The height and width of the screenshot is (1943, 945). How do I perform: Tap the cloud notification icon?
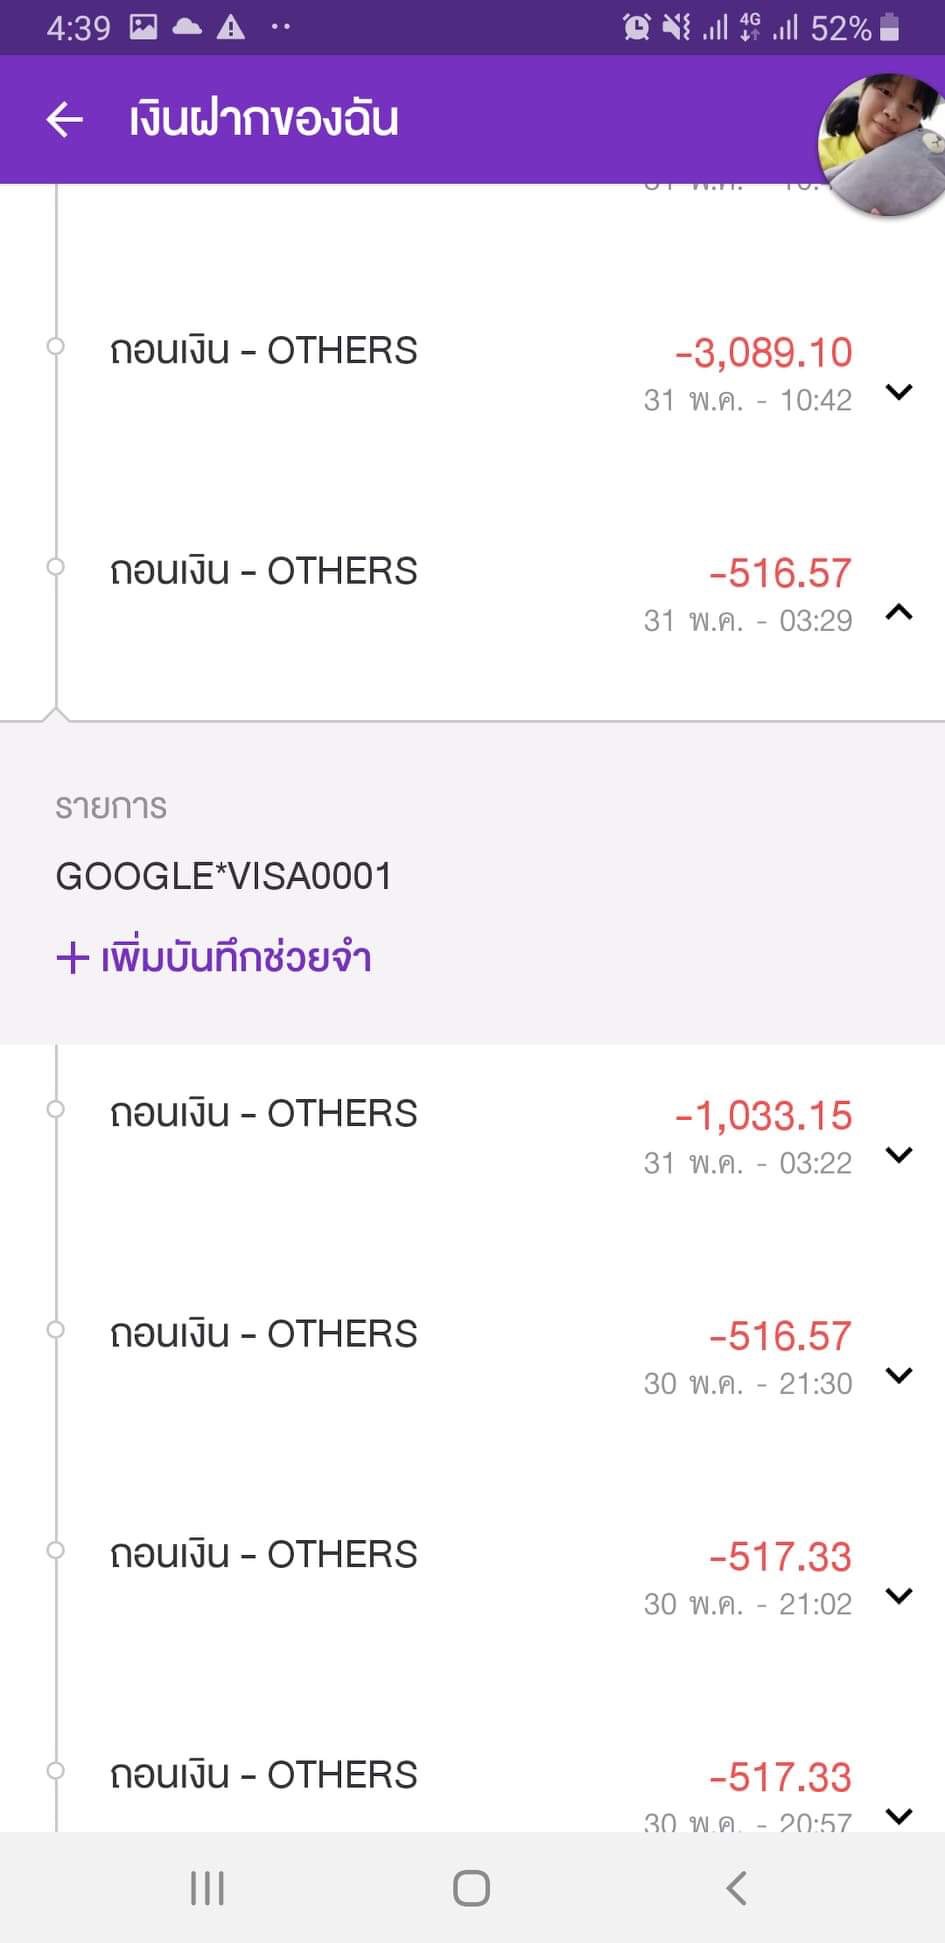[187, 28]
